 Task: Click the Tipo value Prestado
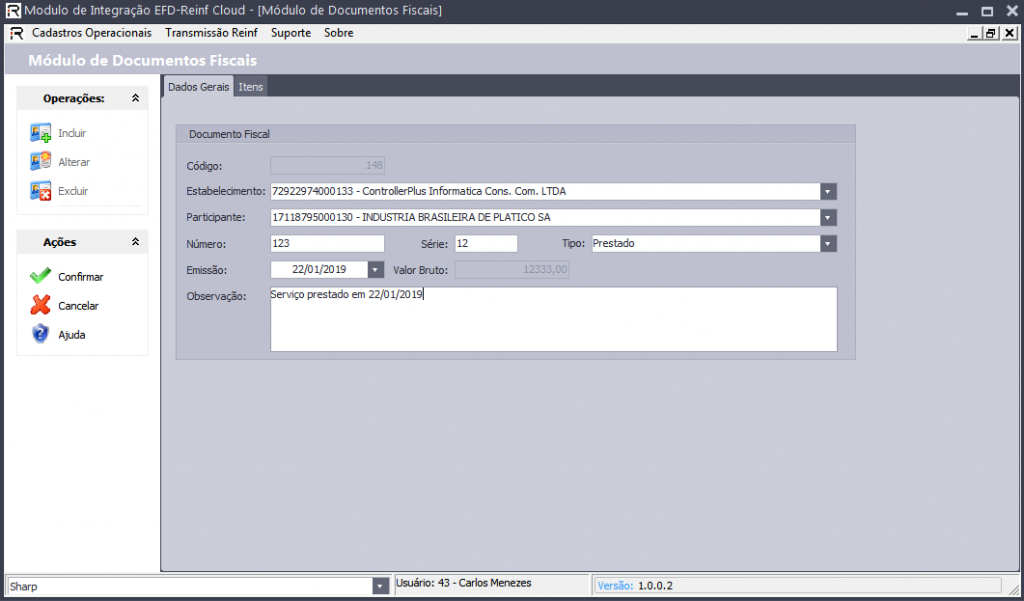pyautogui.click(x=613, y=243)
